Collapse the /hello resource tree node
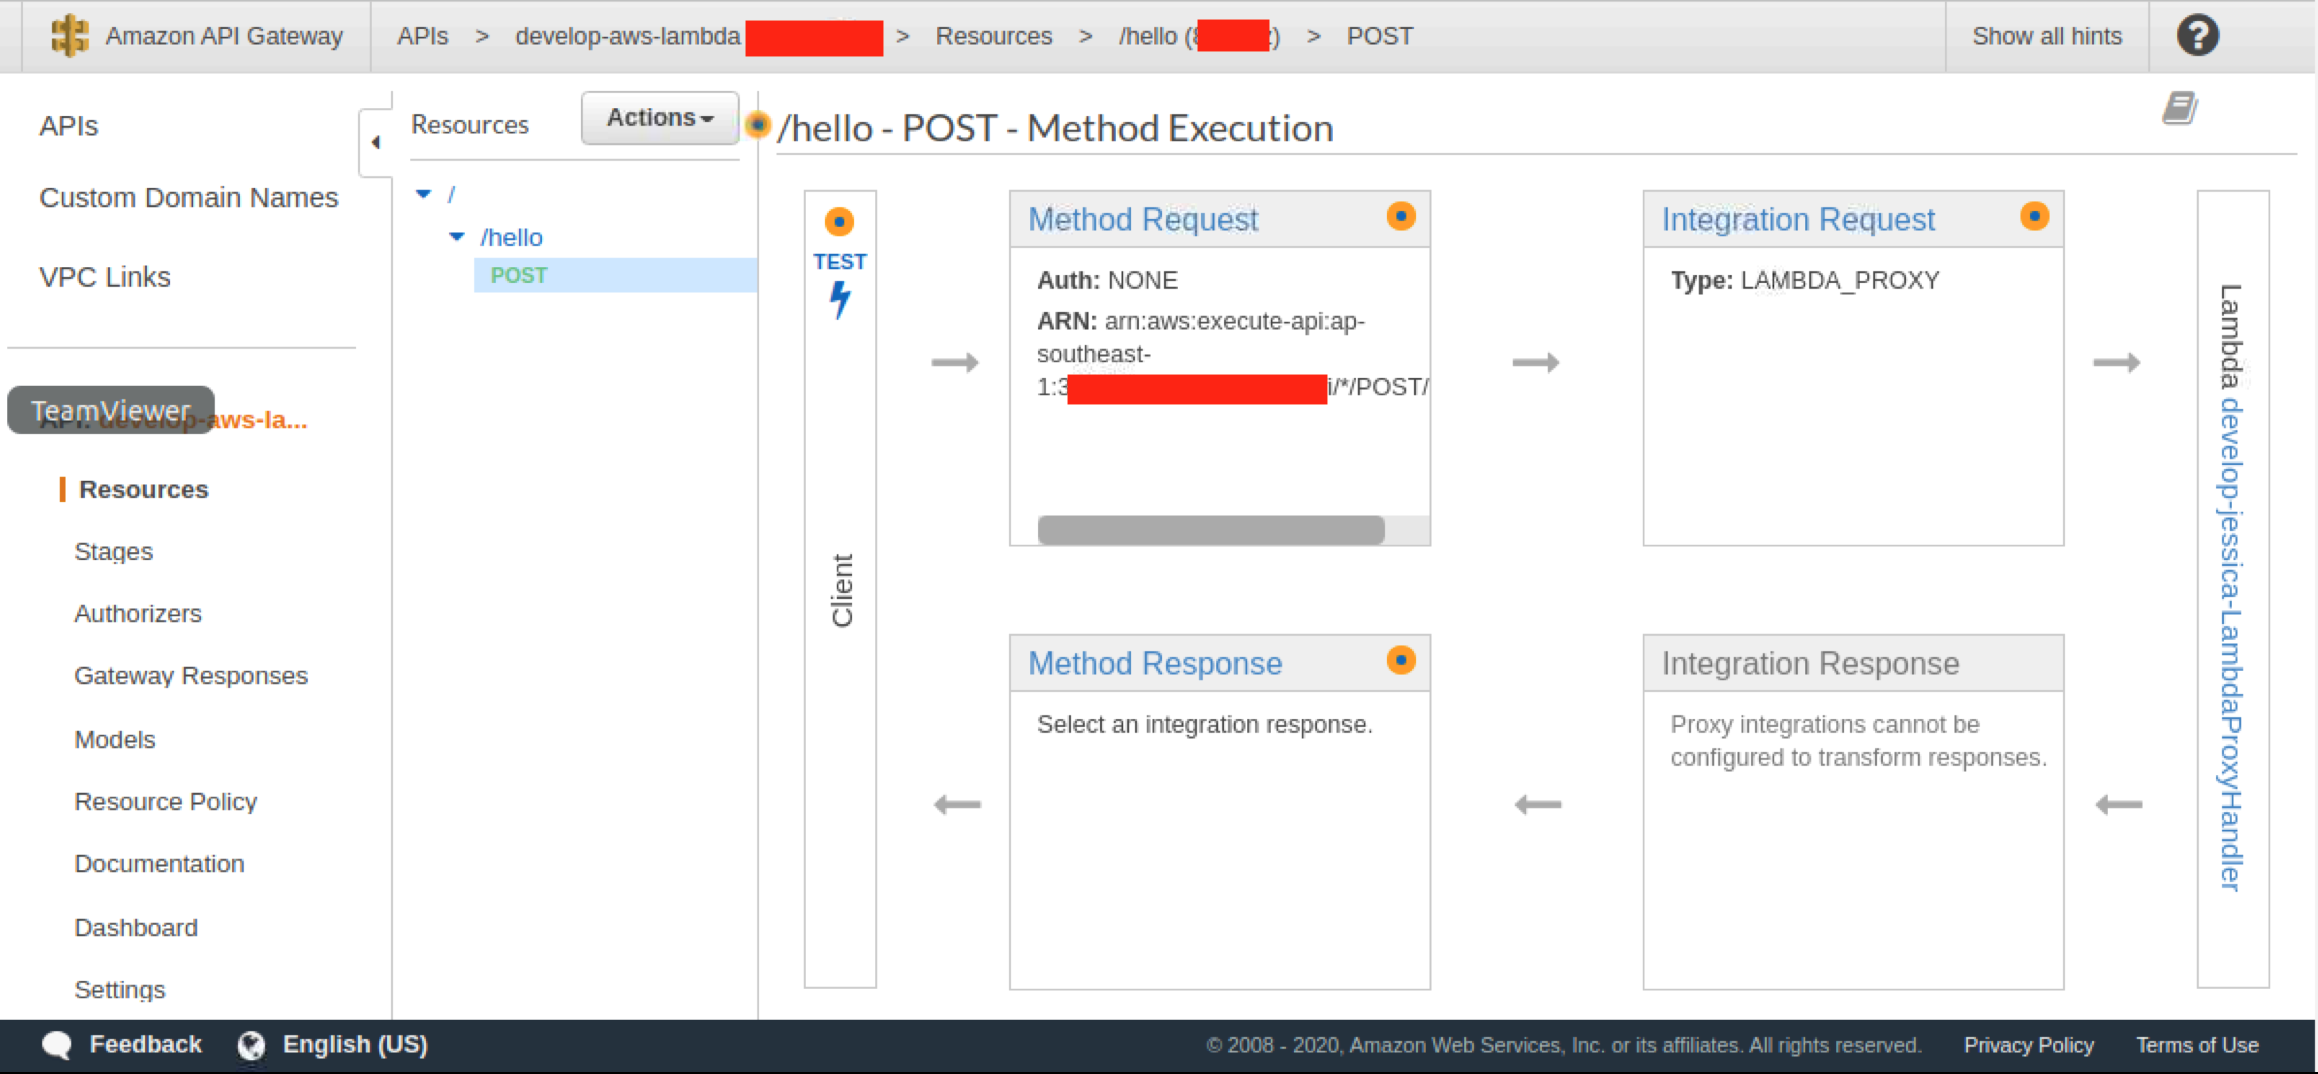This screenshot has height=1074, width=2318. [457, 237]
